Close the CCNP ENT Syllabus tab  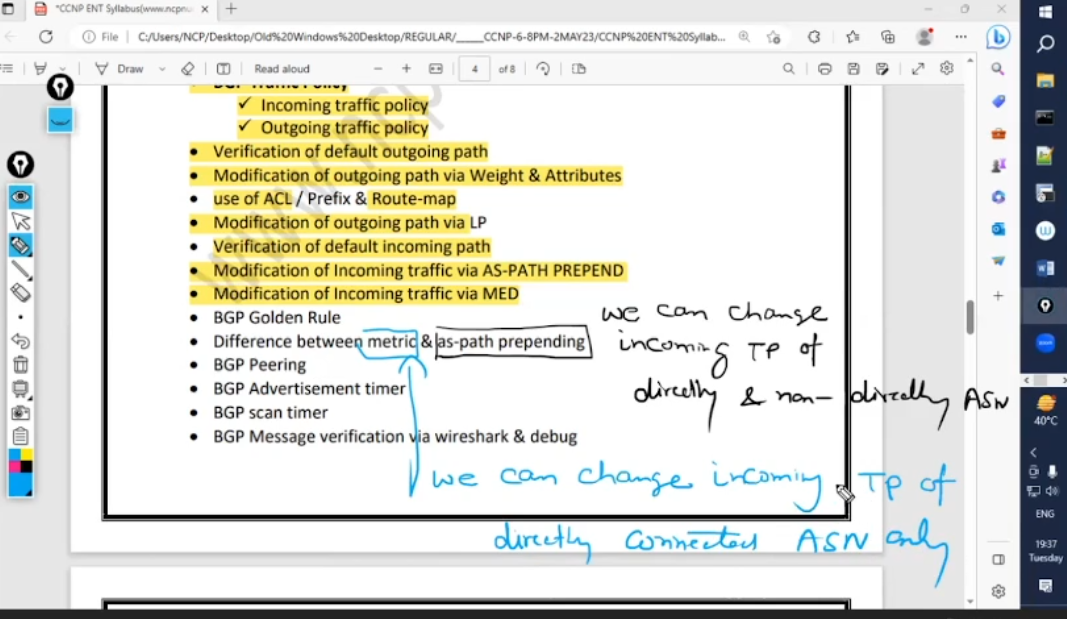[x=204, y=10]
